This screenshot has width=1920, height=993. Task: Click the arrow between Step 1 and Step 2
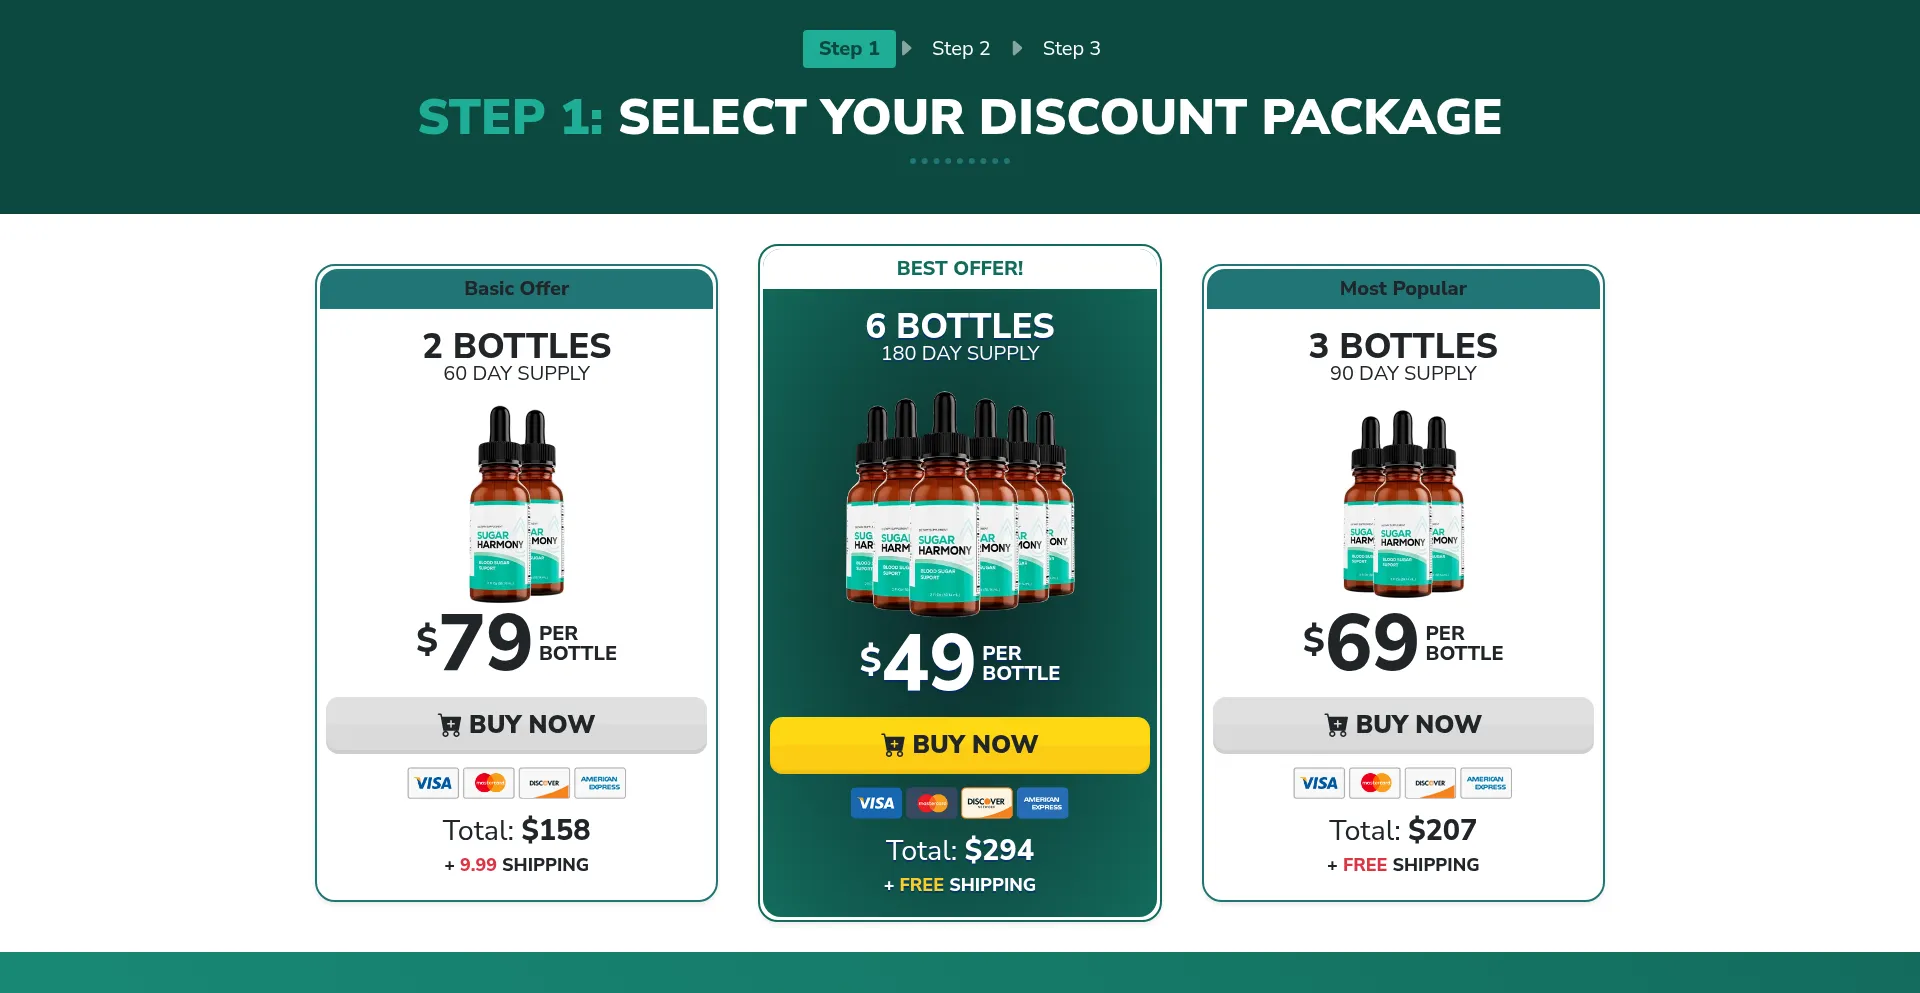907,48
